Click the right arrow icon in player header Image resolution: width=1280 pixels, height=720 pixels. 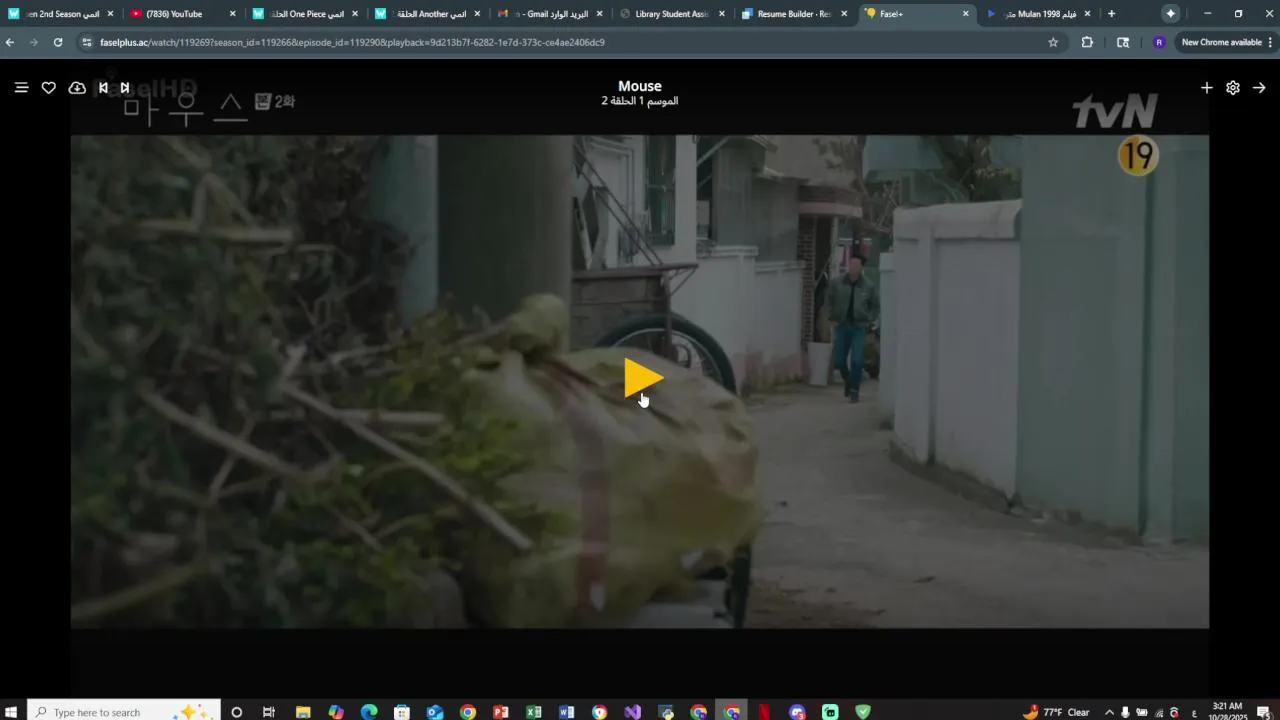[x=1259, y=88]
